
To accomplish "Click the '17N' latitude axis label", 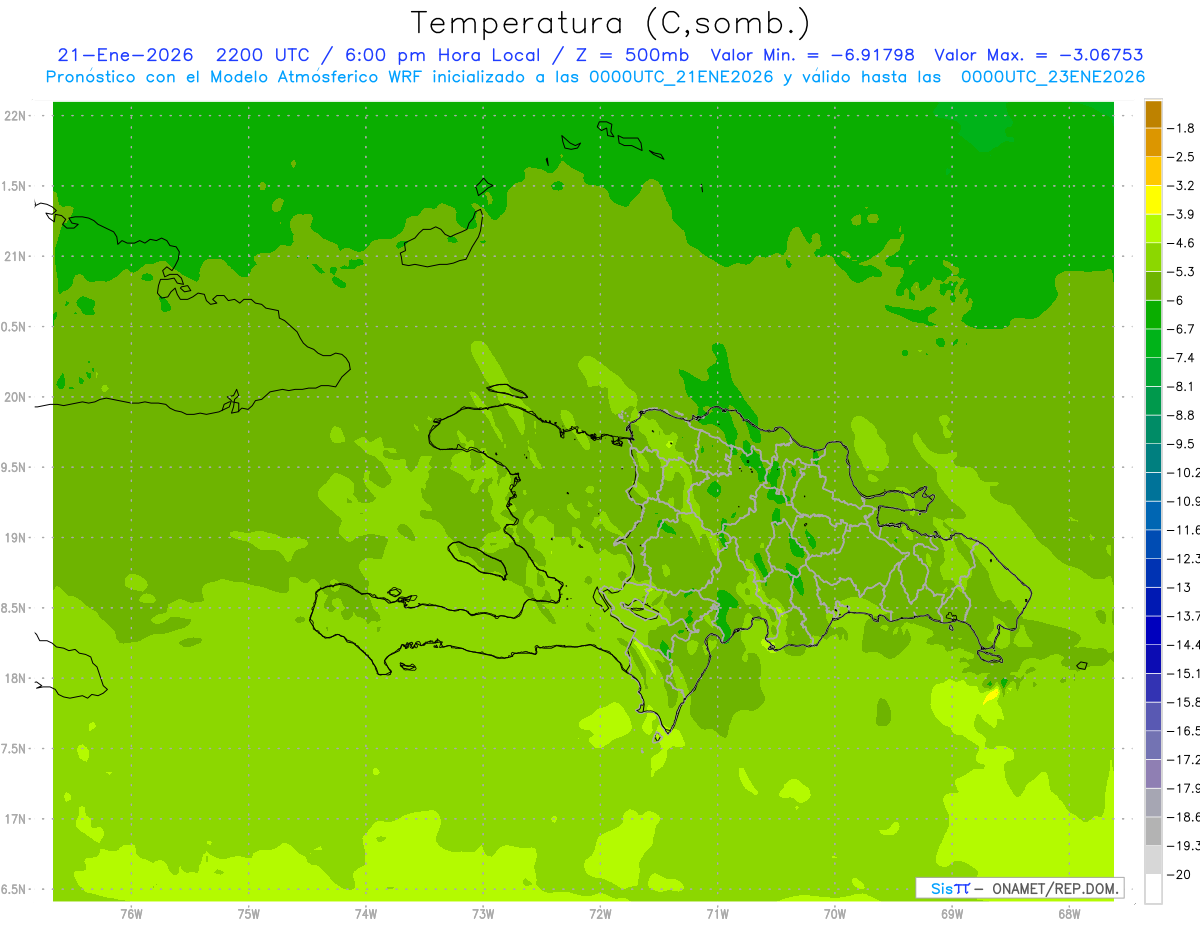I will click(x=16, y=819).
